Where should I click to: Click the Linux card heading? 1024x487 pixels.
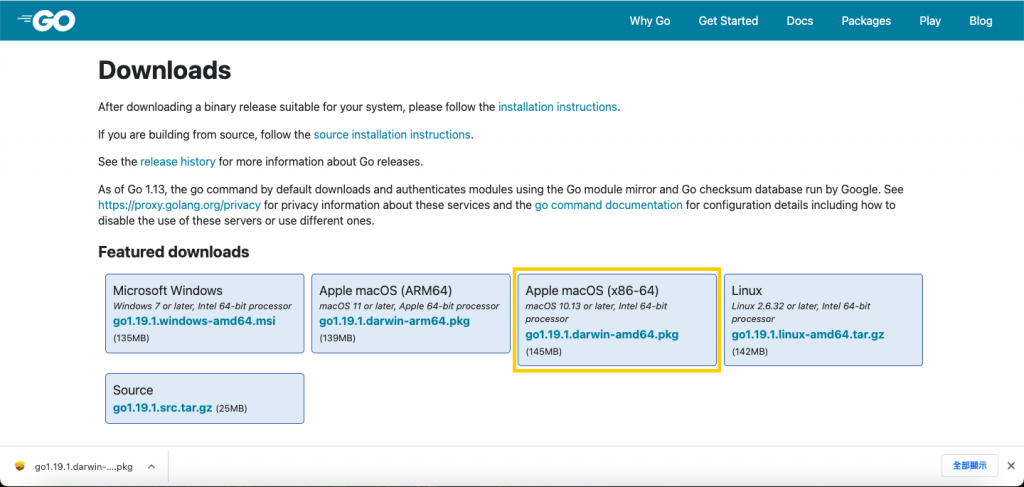tap(746, 291)
